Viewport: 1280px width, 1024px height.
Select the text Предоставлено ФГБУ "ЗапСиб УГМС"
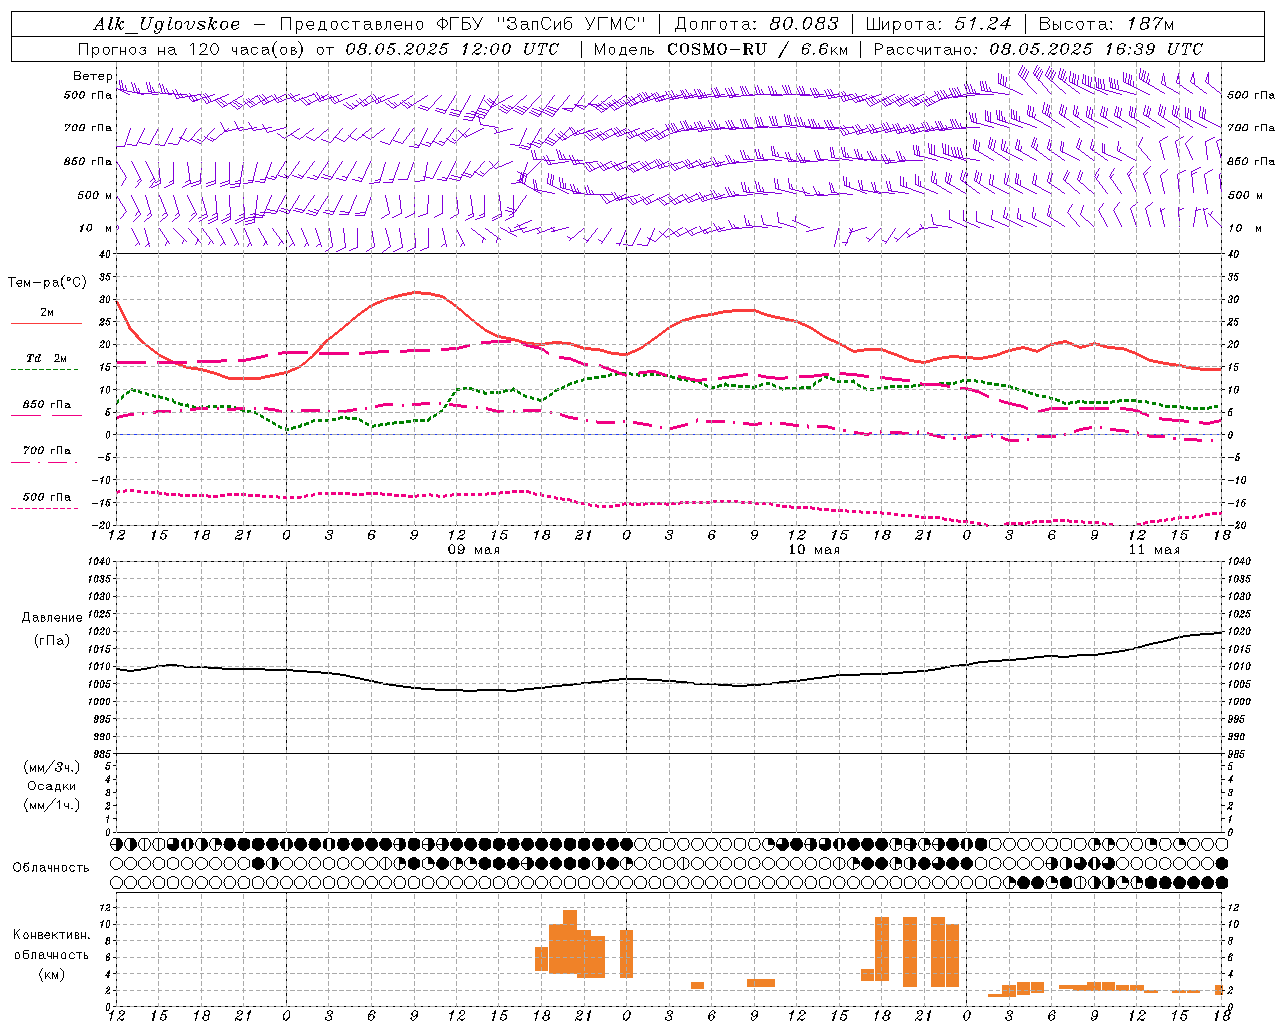tap(463, 24)
